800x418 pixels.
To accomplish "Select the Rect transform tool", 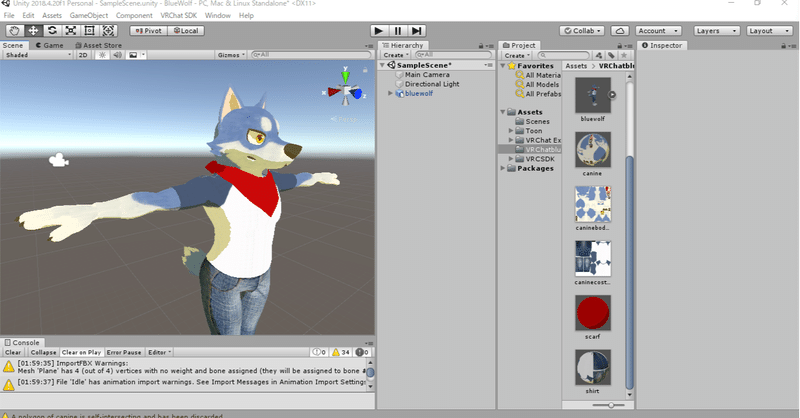I will click(x=89, y=31).
